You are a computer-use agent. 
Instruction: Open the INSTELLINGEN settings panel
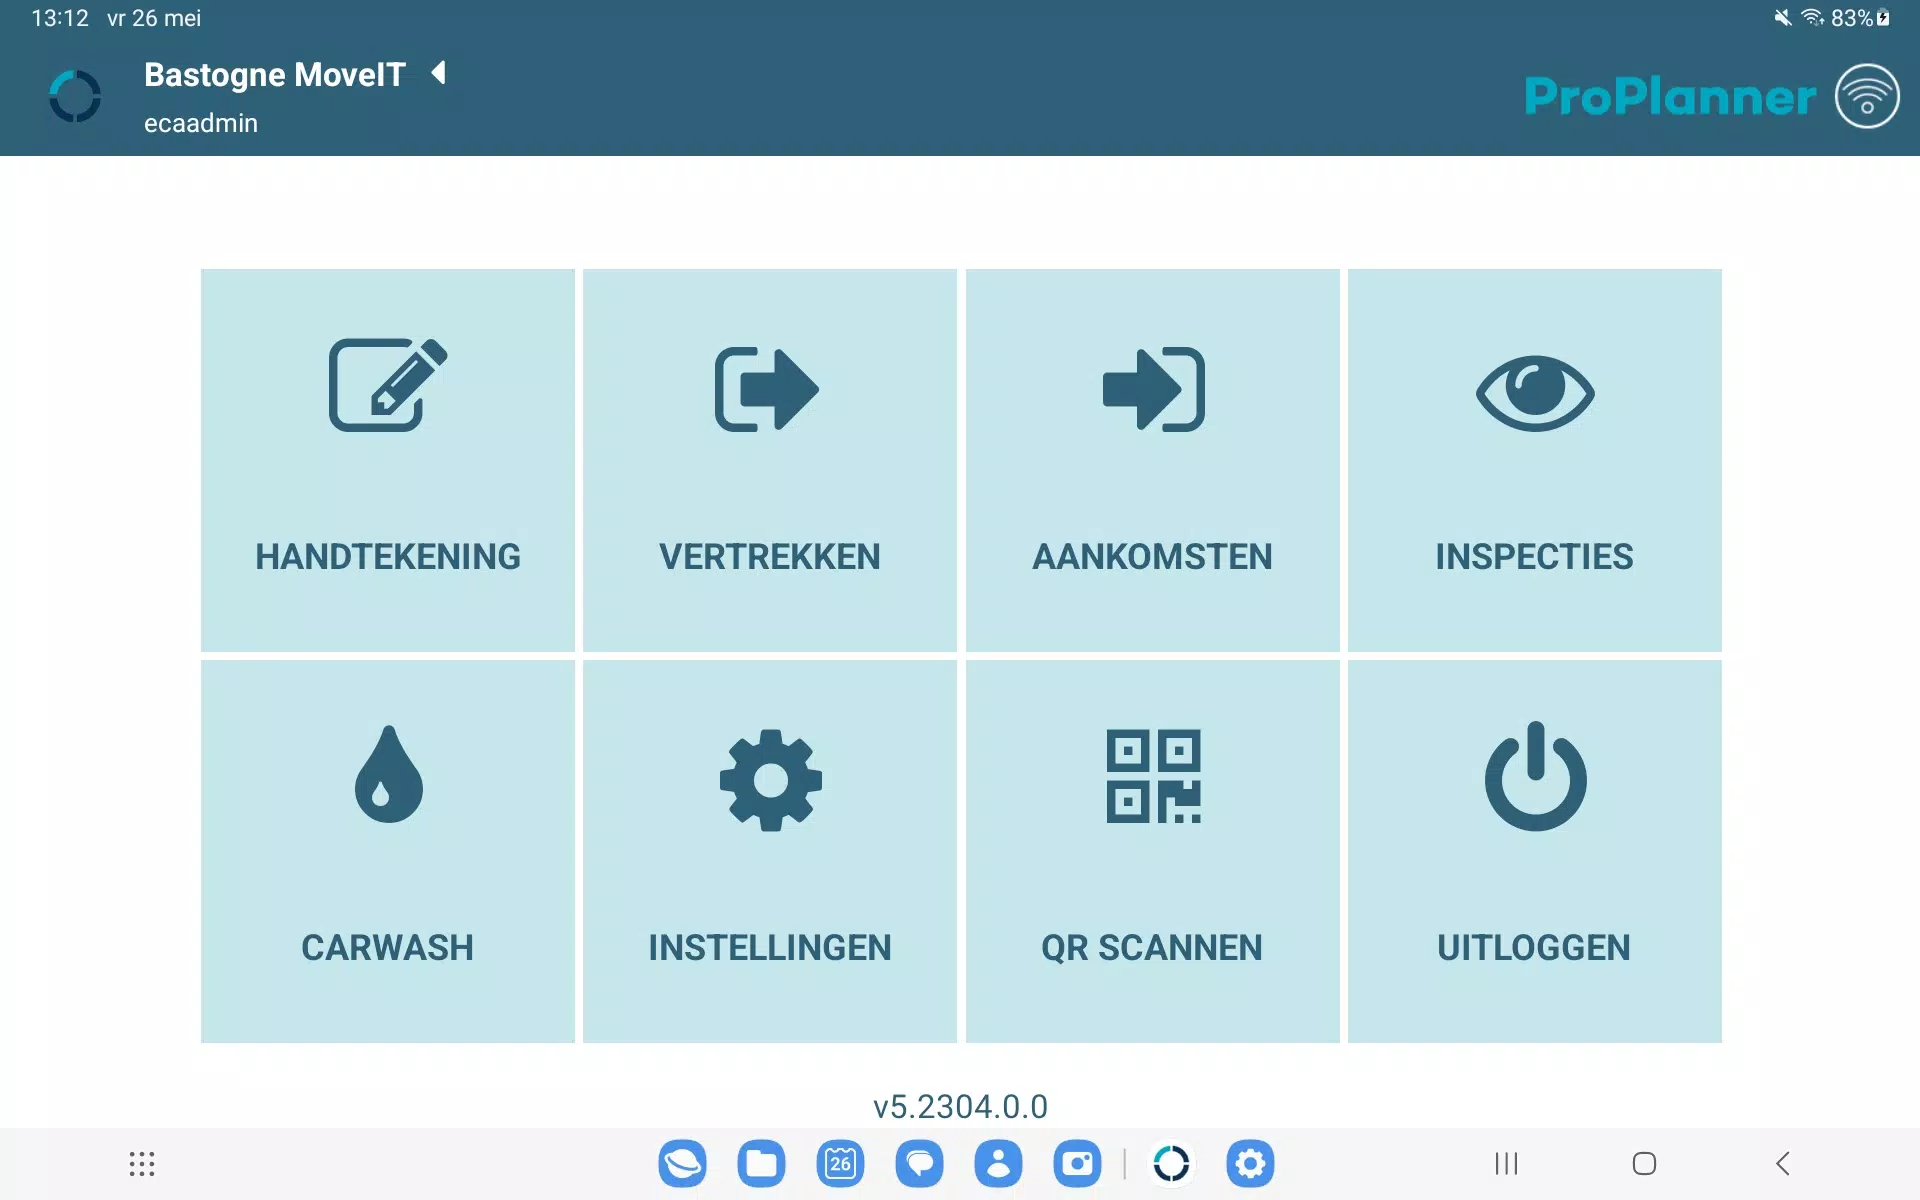pyautogui.click(x=769, y=850)
